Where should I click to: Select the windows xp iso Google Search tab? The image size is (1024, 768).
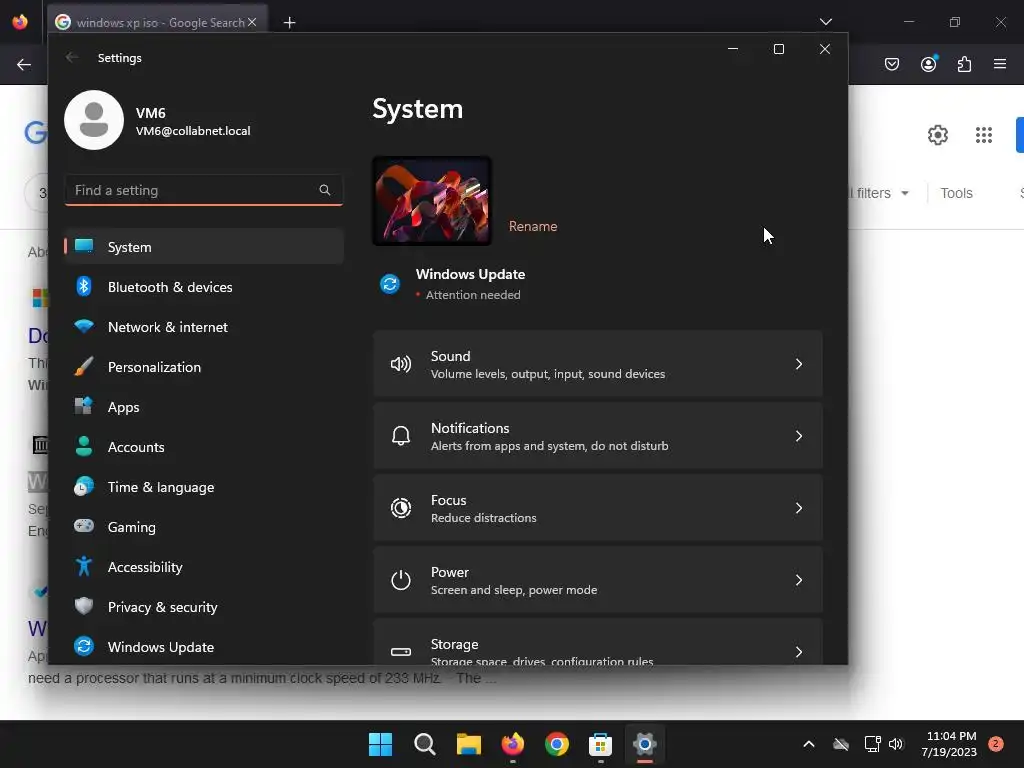(158, 22)
